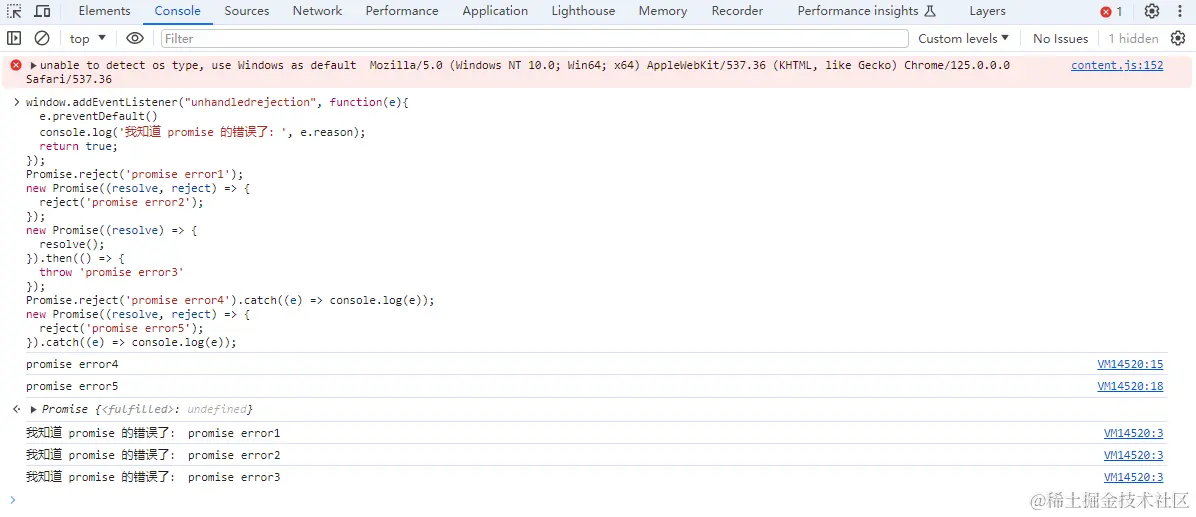1196x517 pixels.
Task: Click the log message ending promise error3
Action: coord(153,477)
